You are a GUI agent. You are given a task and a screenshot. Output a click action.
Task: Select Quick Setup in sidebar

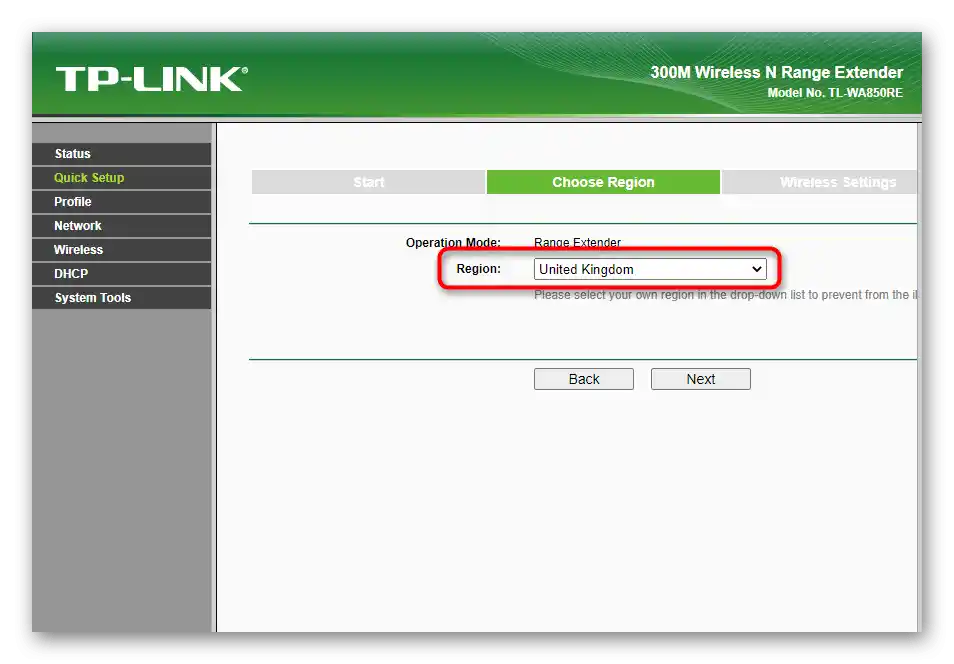pos(122,178)
